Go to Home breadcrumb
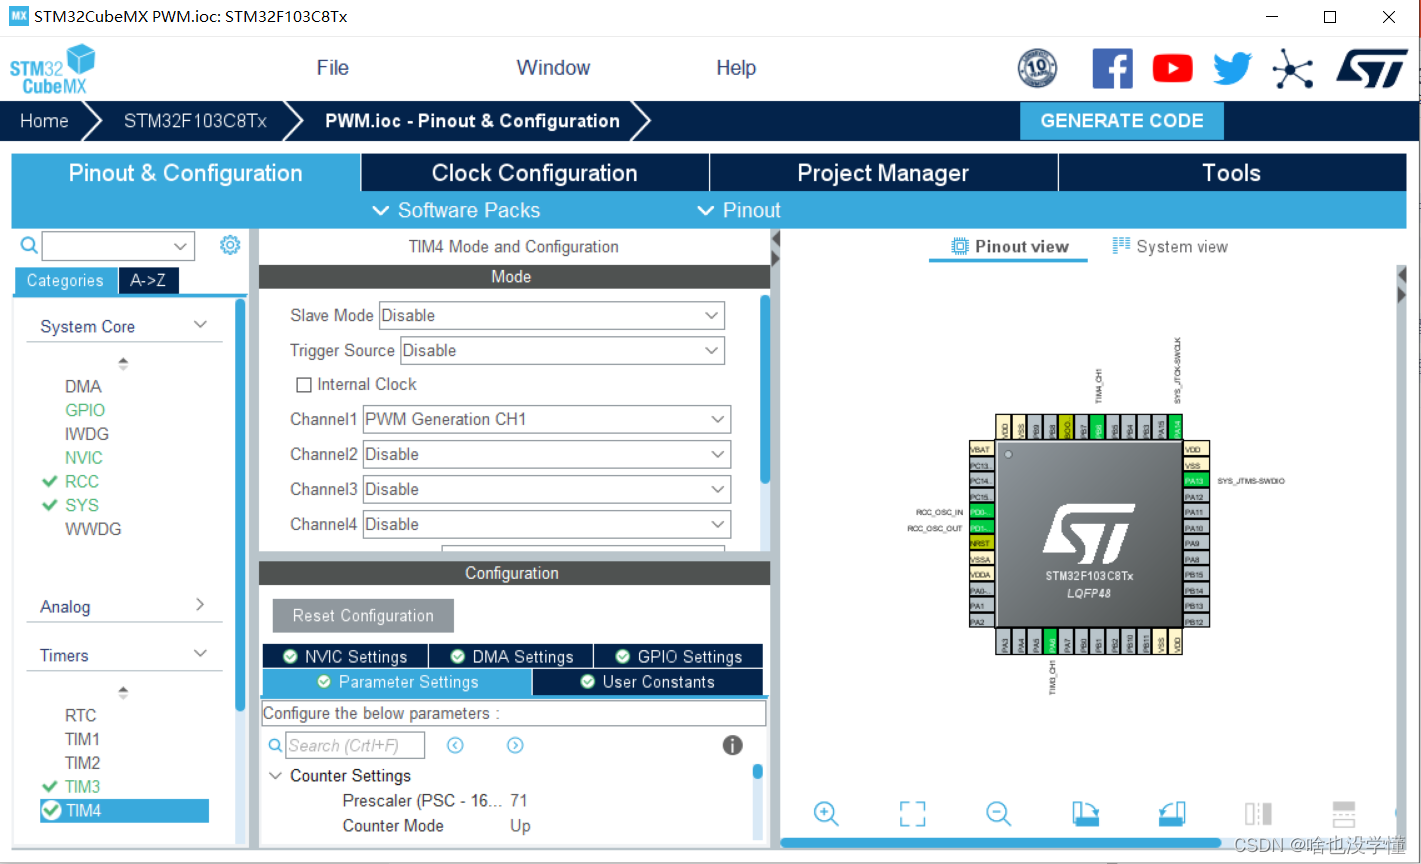This screenshot has height=864, width=1421. (x=44, y=121)
